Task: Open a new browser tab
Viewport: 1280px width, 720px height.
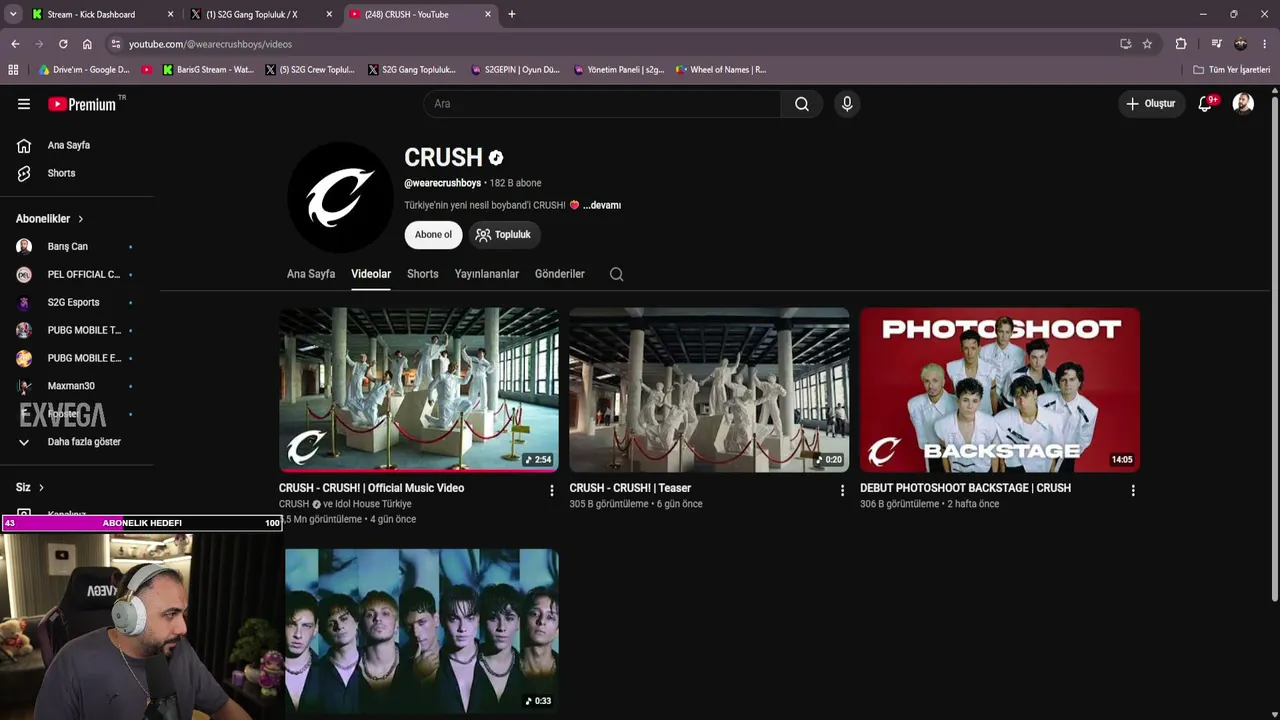Action: pos(512,14)
